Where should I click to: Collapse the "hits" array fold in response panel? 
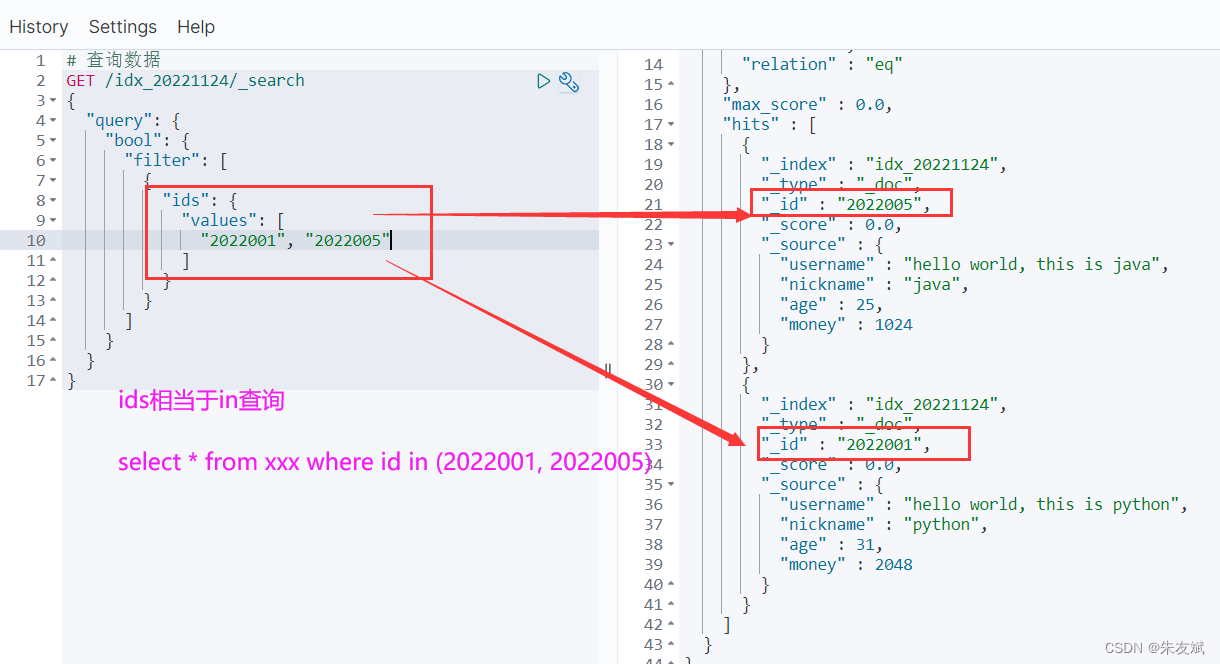pos(668,123)
